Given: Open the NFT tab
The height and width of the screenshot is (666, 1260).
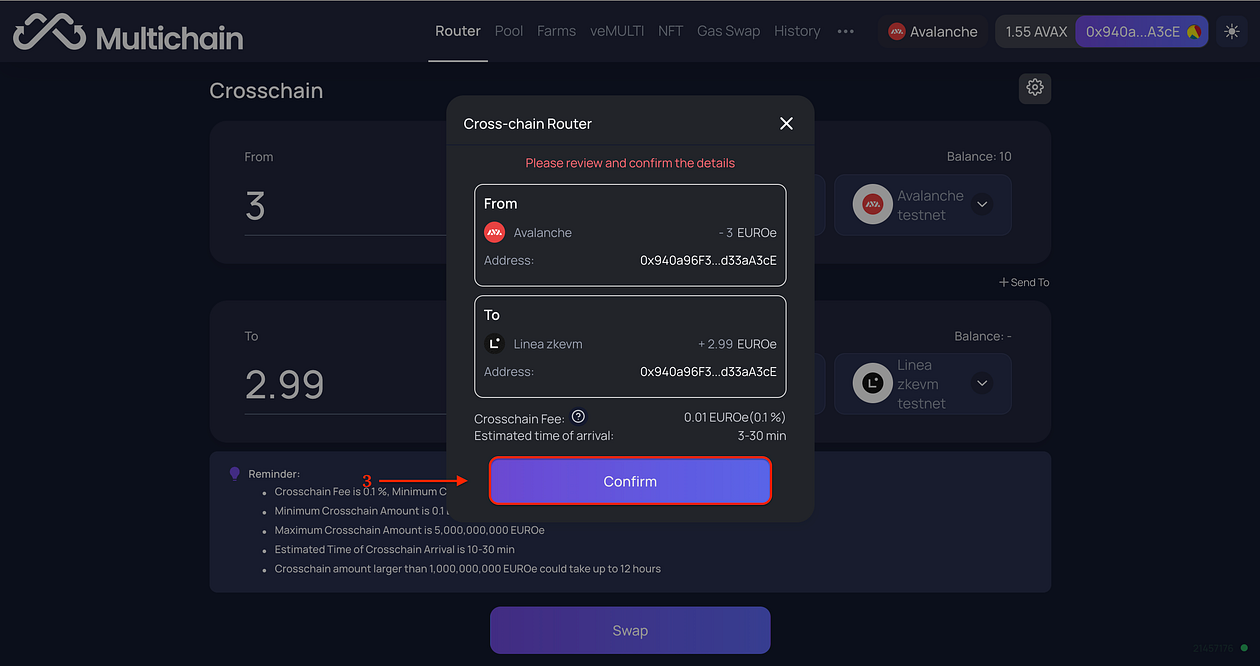Looking at the screenshot, I should 671,31.
